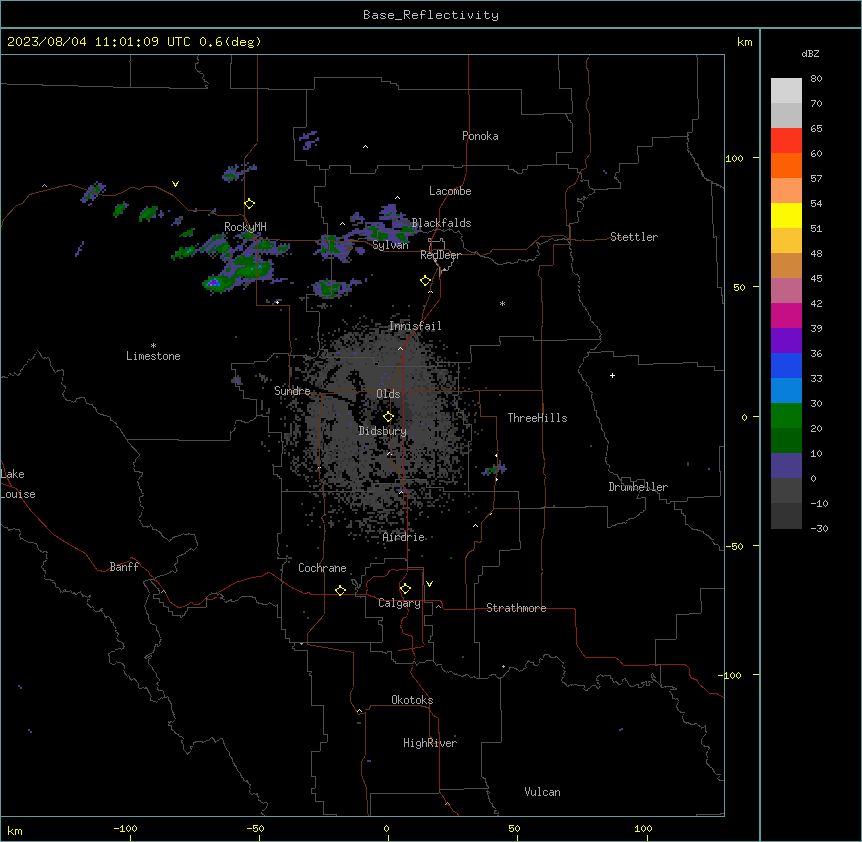Click the ThreeHills label
This screenshot has height=842, width=862.
pyautogui.click(x=537, y=418)
